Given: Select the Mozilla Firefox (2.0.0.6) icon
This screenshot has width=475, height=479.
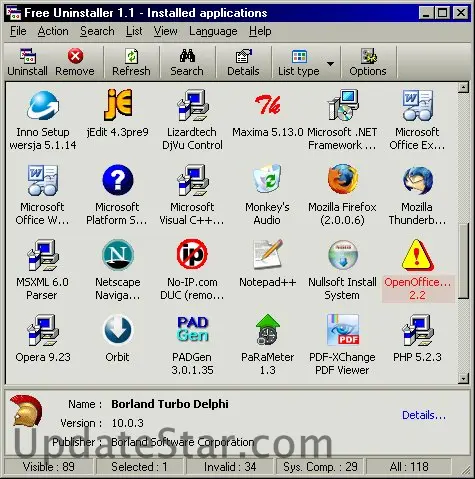Looking at the screenshot, I should click(343, 179).
